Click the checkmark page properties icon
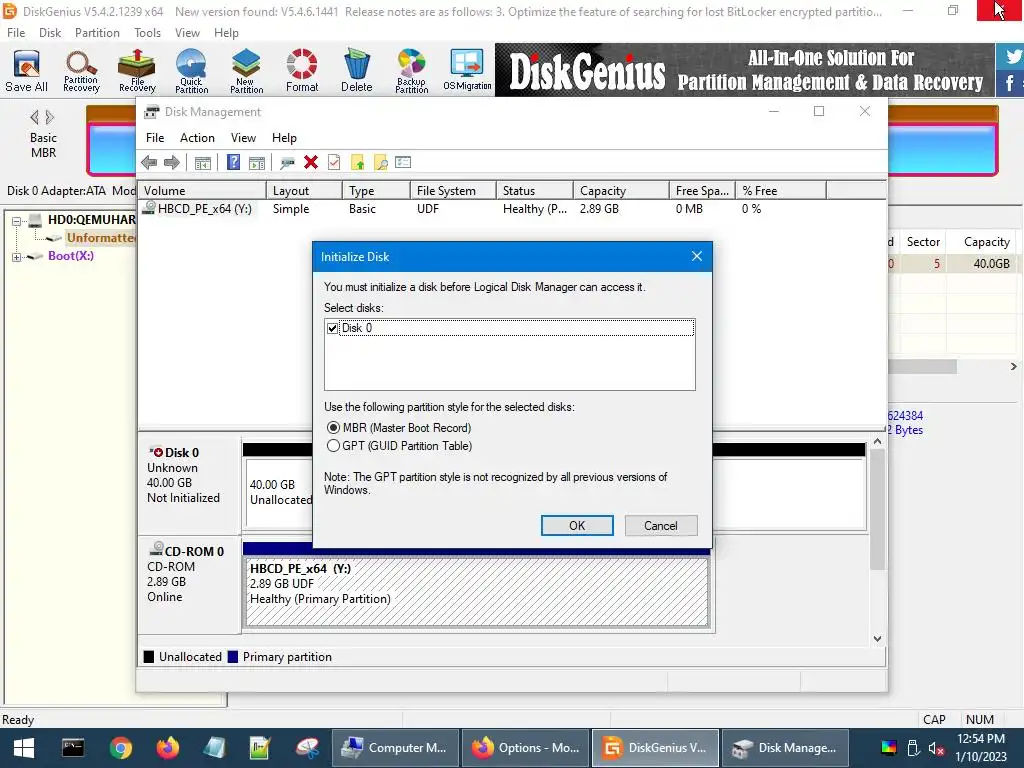 [x=334, y=163]
